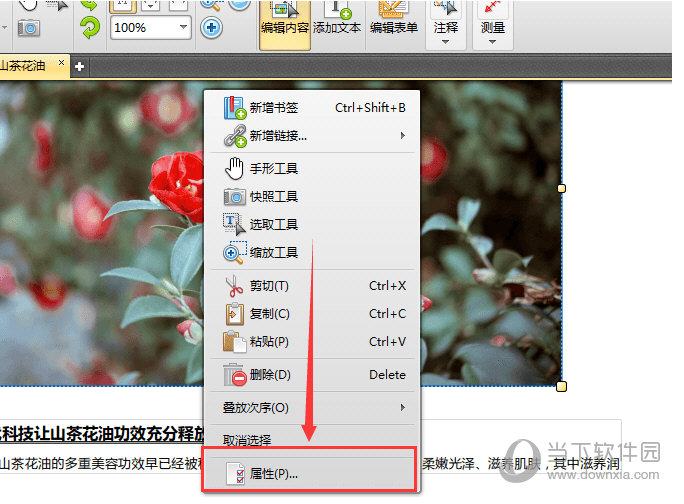Select 手形工具 hand tool menu item

pos(312,168)
